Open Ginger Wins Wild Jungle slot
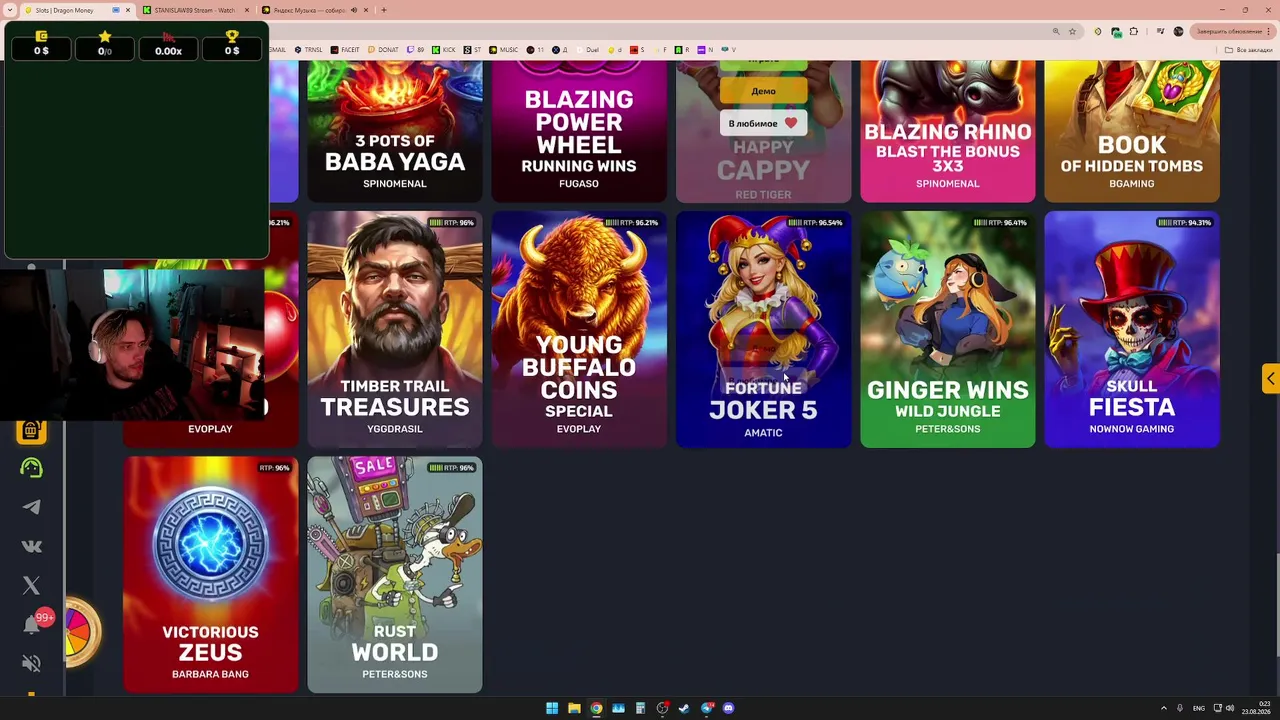The width and height of the screenshot is (1280, 720). [948, 329]
